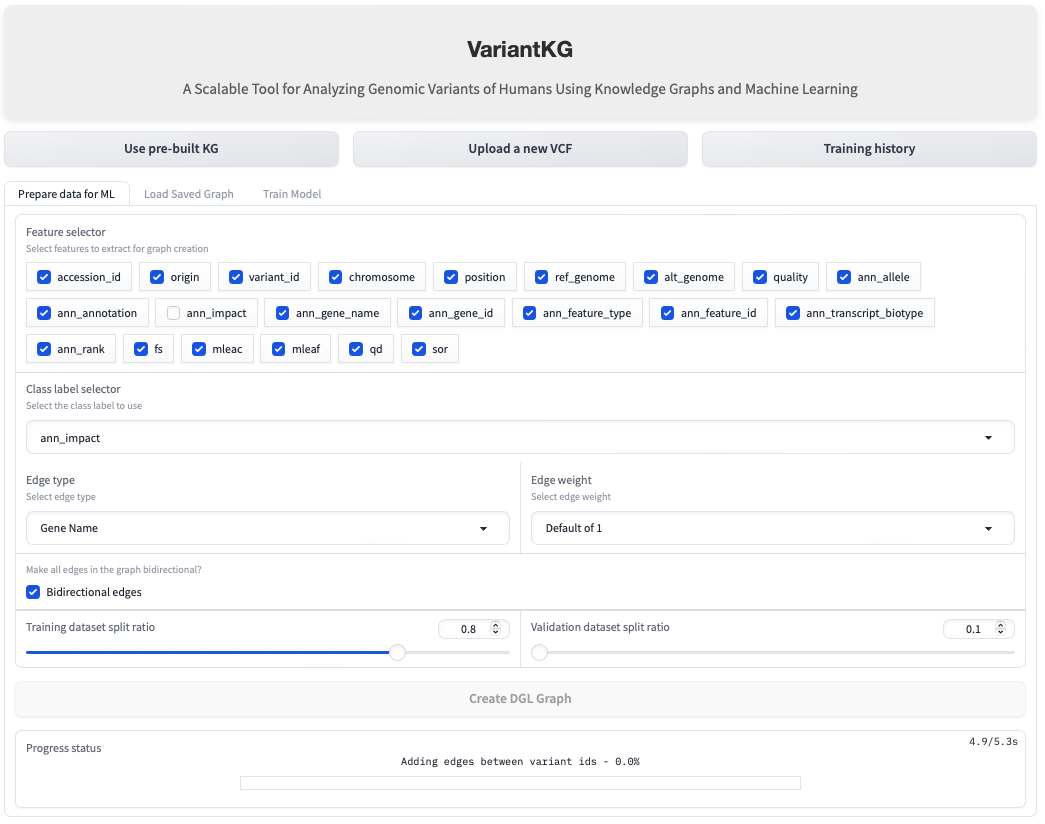1045x824 pixels.
Task: Open the Edge weight dropdown
Action: click(772, 528)
